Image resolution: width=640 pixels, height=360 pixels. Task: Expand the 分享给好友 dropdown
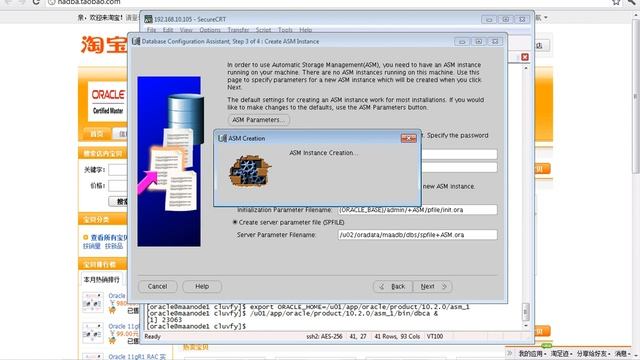click(x=593, y=353)
